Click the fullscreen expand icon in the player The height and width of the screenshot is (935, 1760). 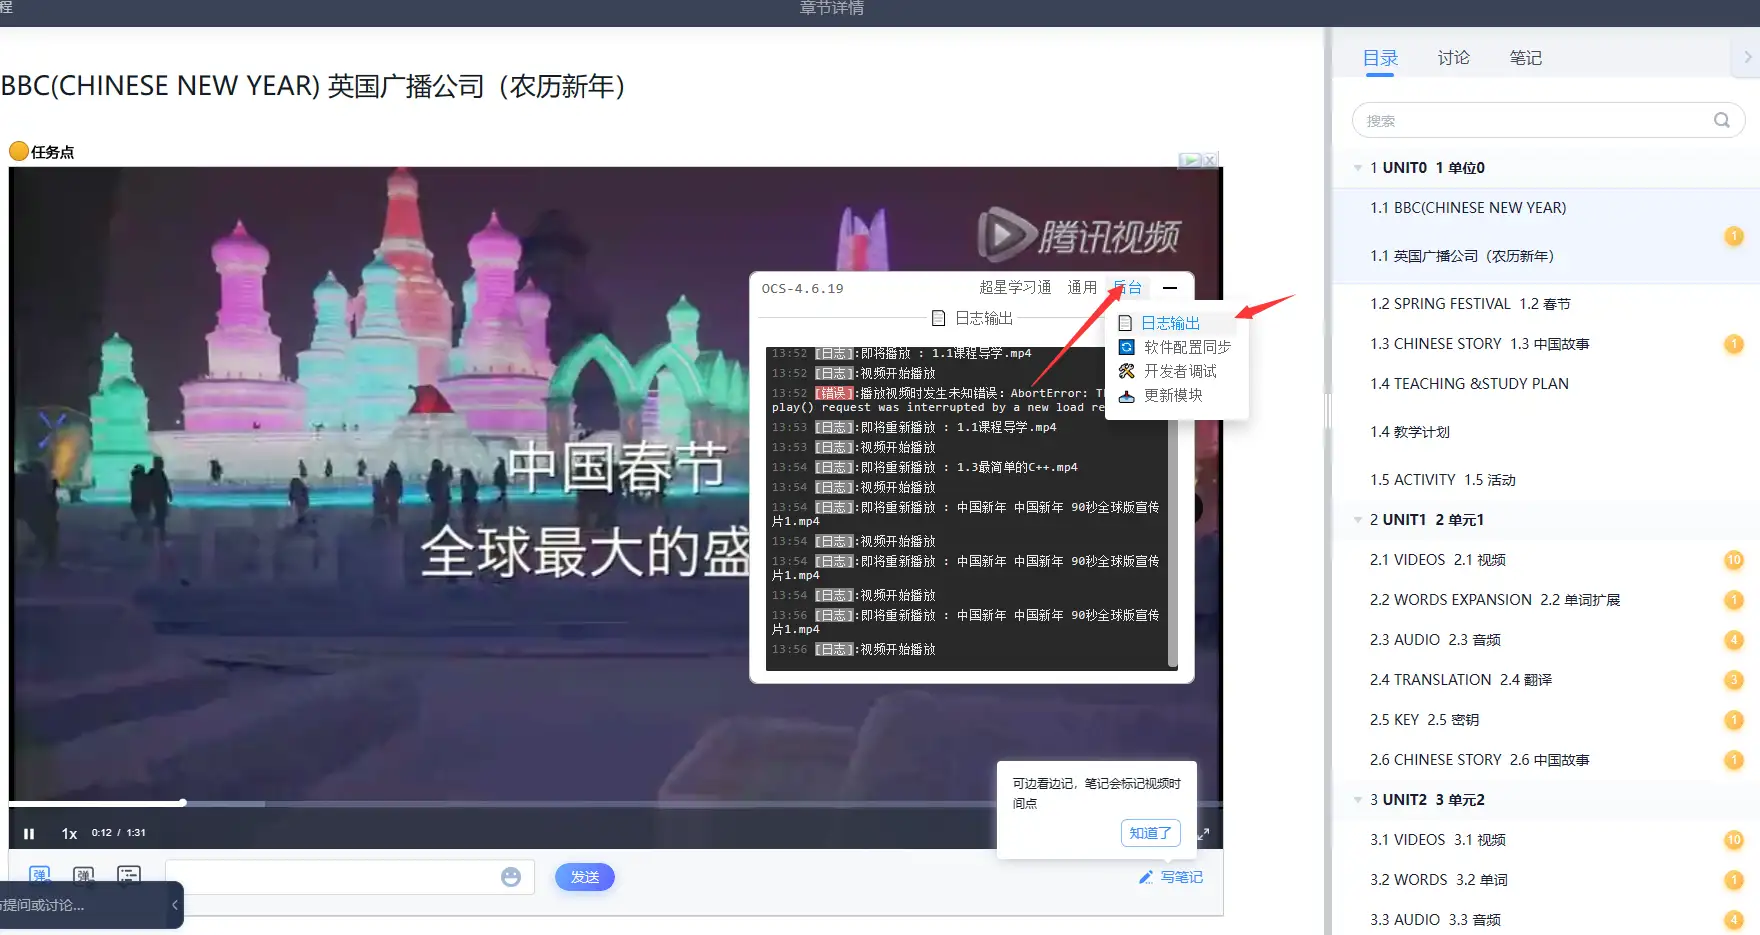coord(1203,833)
